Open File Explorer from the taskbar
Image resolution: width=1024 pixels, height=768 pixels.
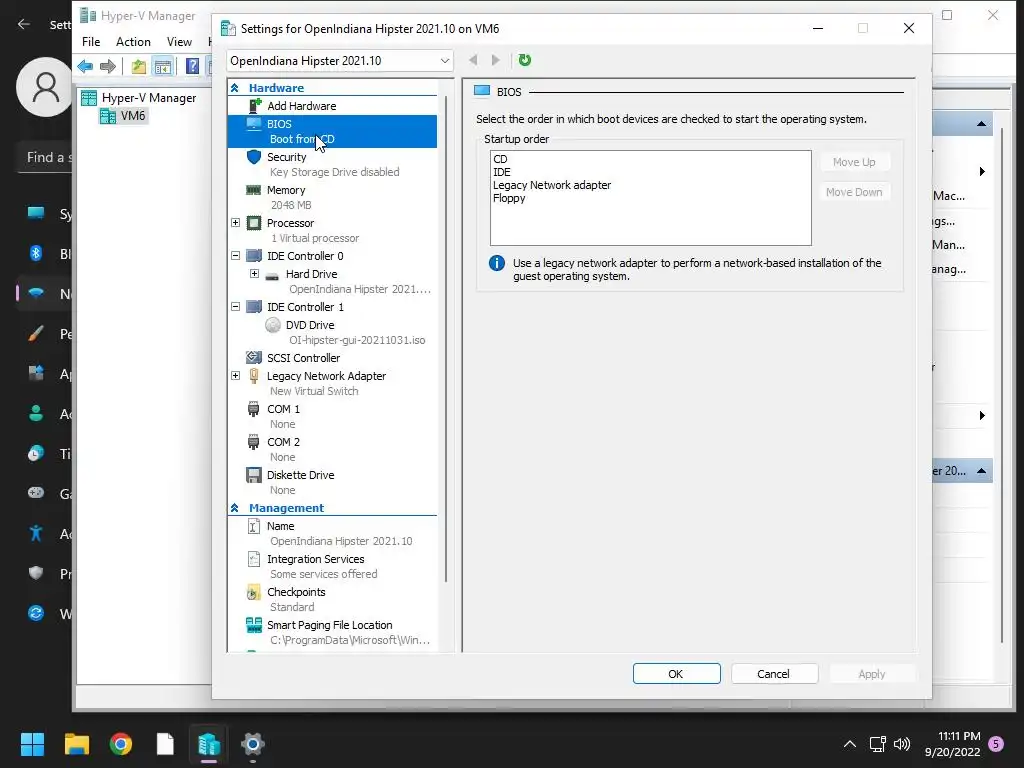coord(76,743)
